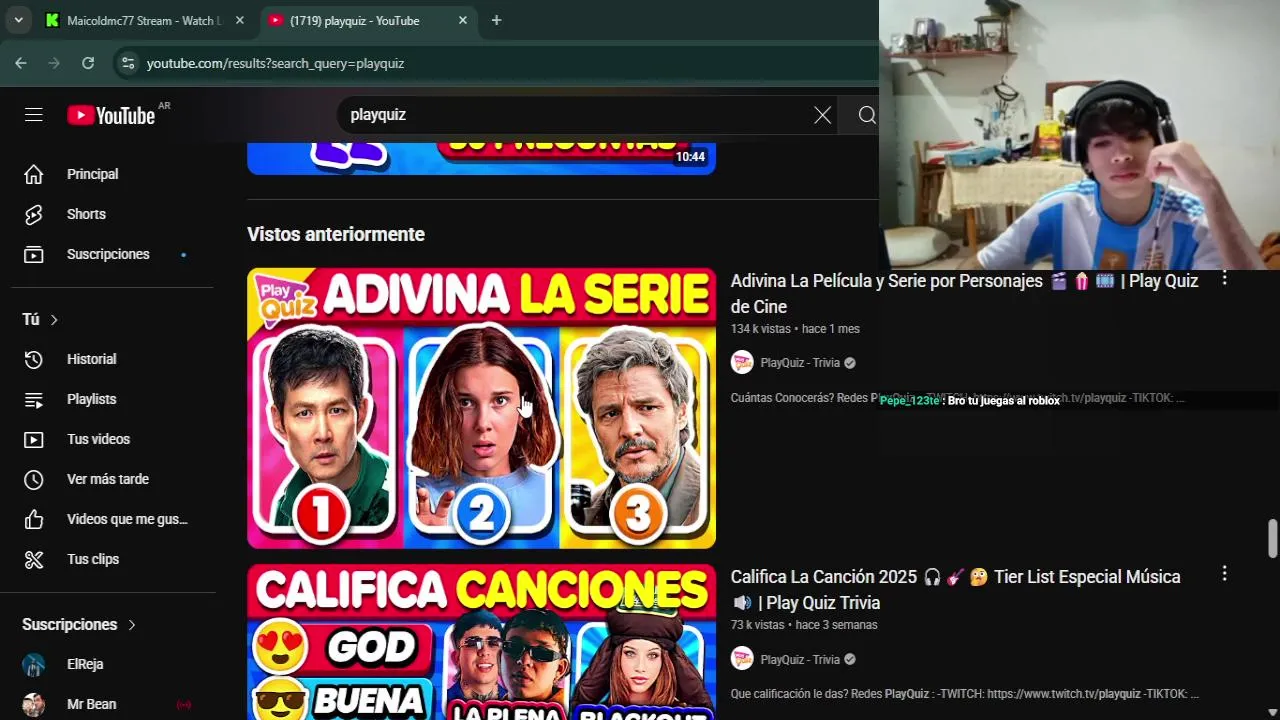Expand the Suscripciones section header chevron

(131, 625)
